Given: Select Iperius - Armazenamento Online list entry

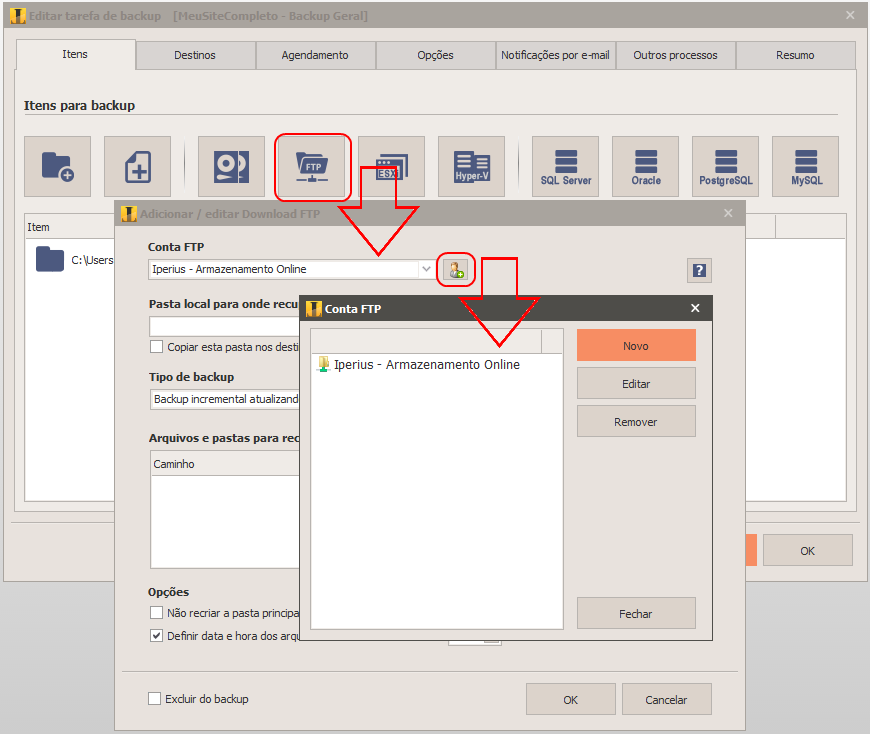Looking at the screenshot, I should click(437, 365).
